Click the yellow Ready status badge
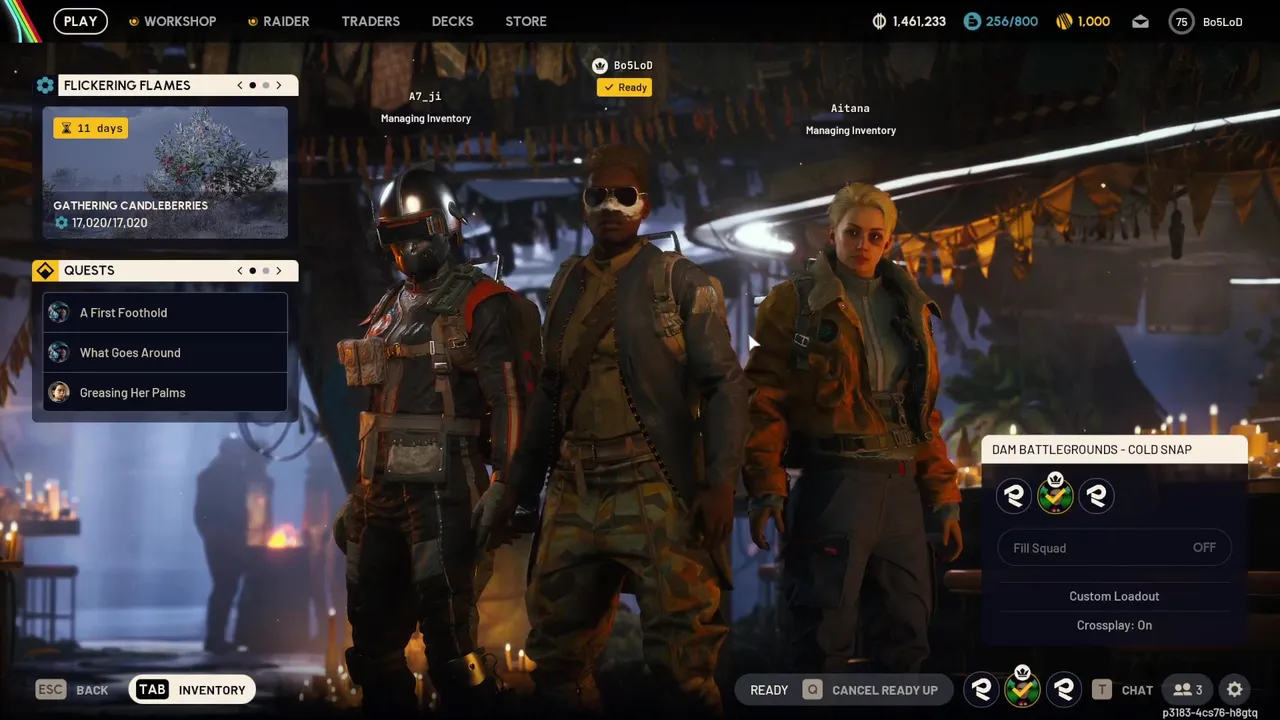Image resolution: width=1280 pixels, height=720 pixels. coord(624,87)
